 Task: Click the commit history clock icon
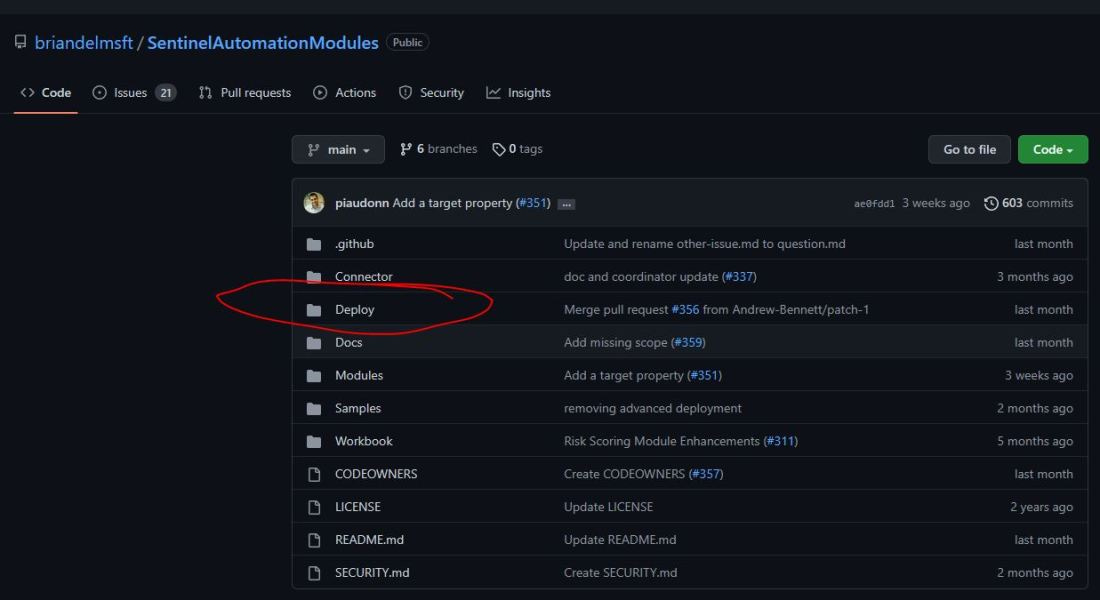(x=991, y=203)
